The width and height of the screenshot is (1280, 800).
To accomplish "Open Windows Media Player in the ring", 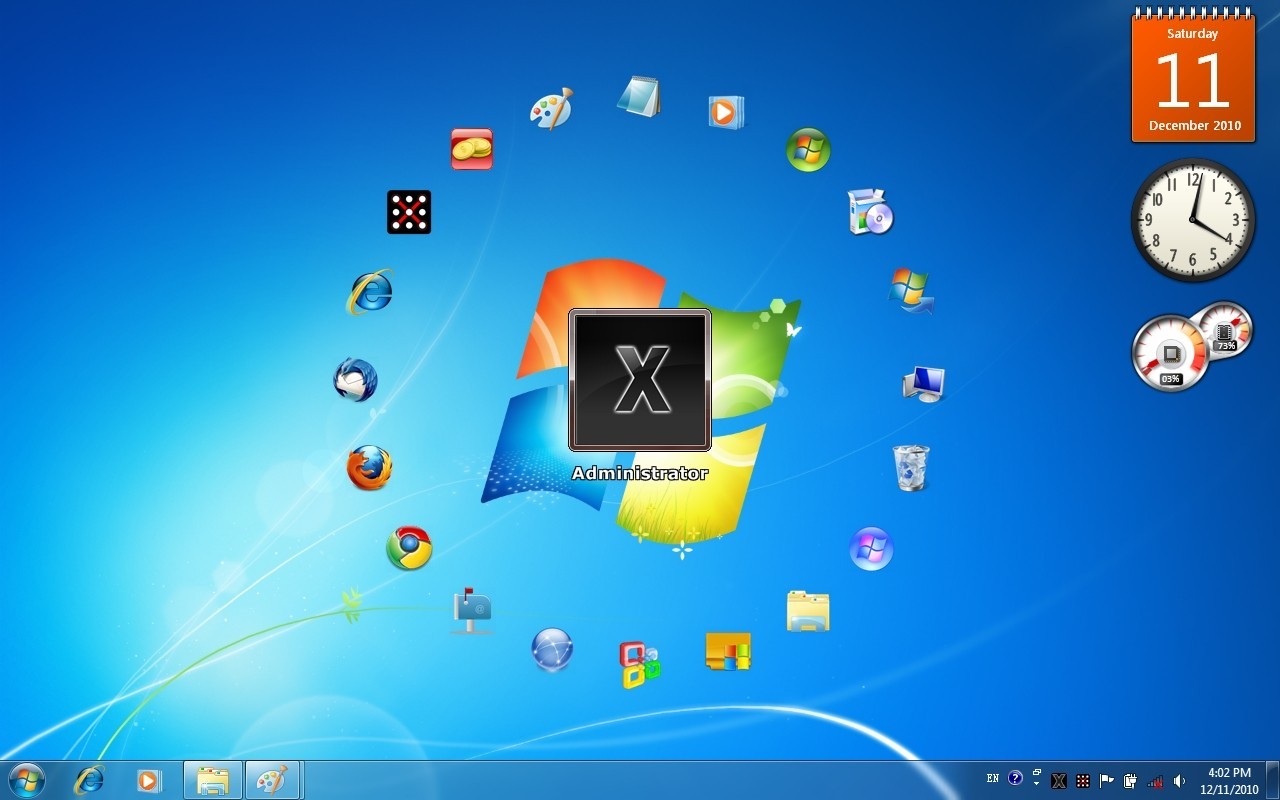I will (x=724, y=112).
